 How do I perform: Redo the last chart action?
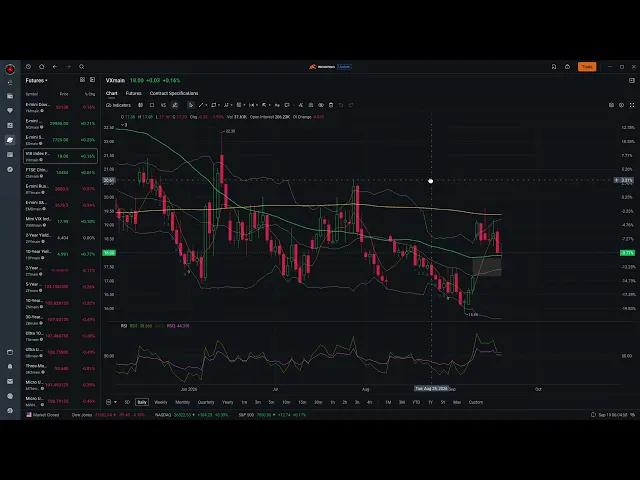click(351, 105)
